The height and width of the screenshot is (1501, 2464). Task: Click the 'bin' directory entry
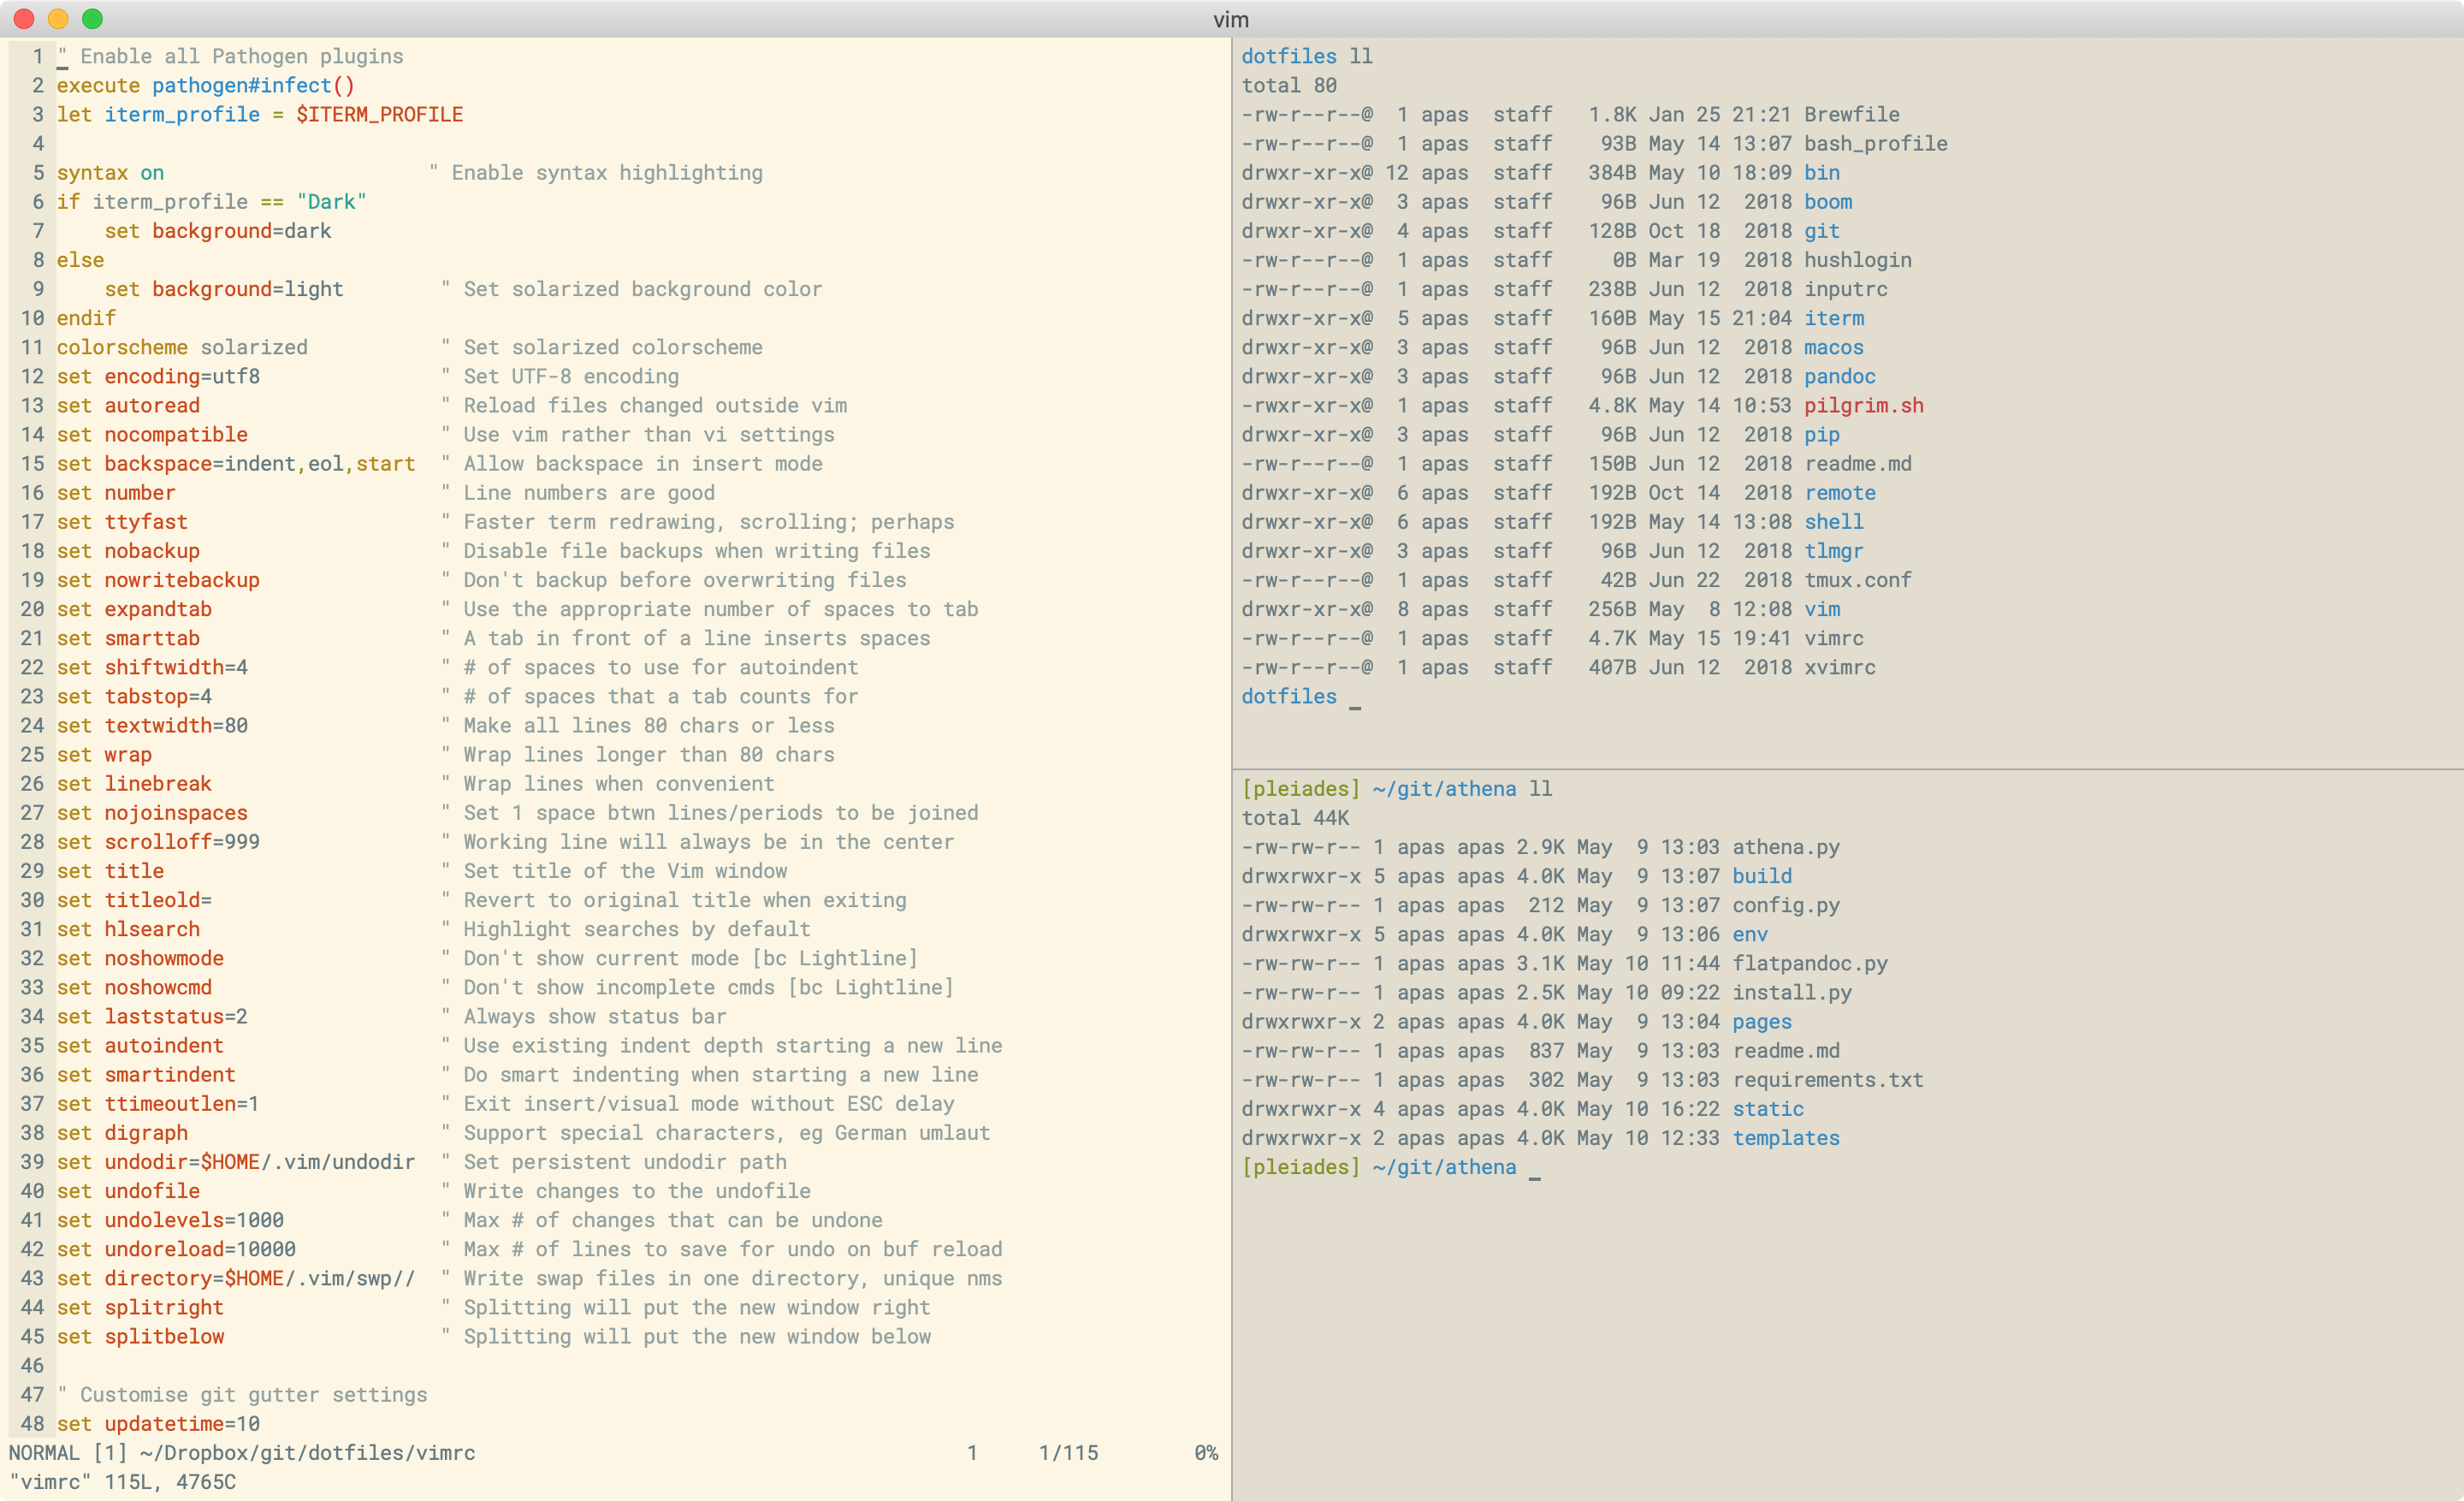1821,173
